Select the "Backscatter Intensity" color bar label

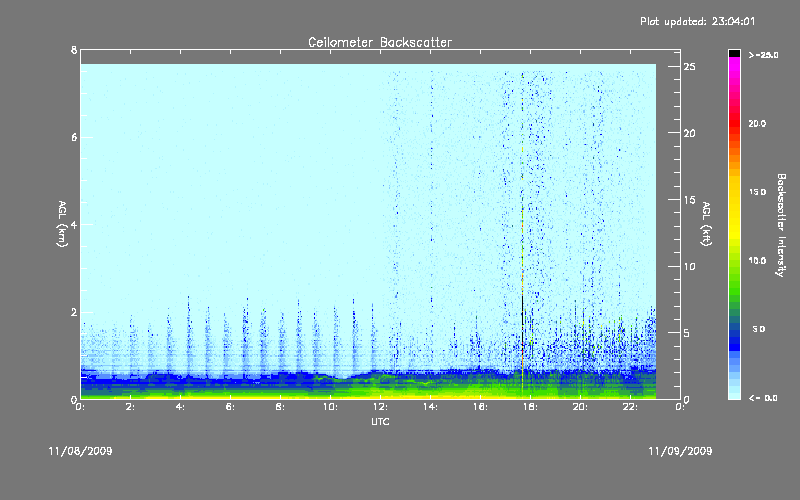[781, 225]
